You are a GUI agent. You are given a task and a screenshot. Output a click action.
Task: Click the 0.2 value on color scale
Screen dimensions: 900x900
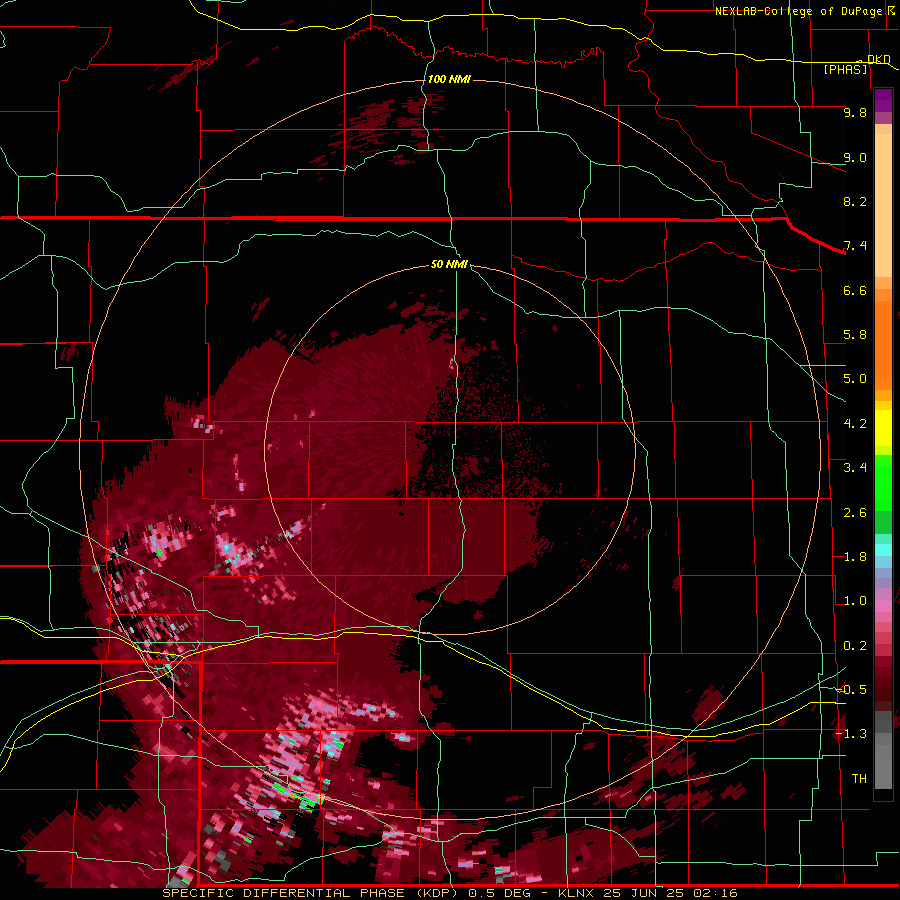(855, 646)
